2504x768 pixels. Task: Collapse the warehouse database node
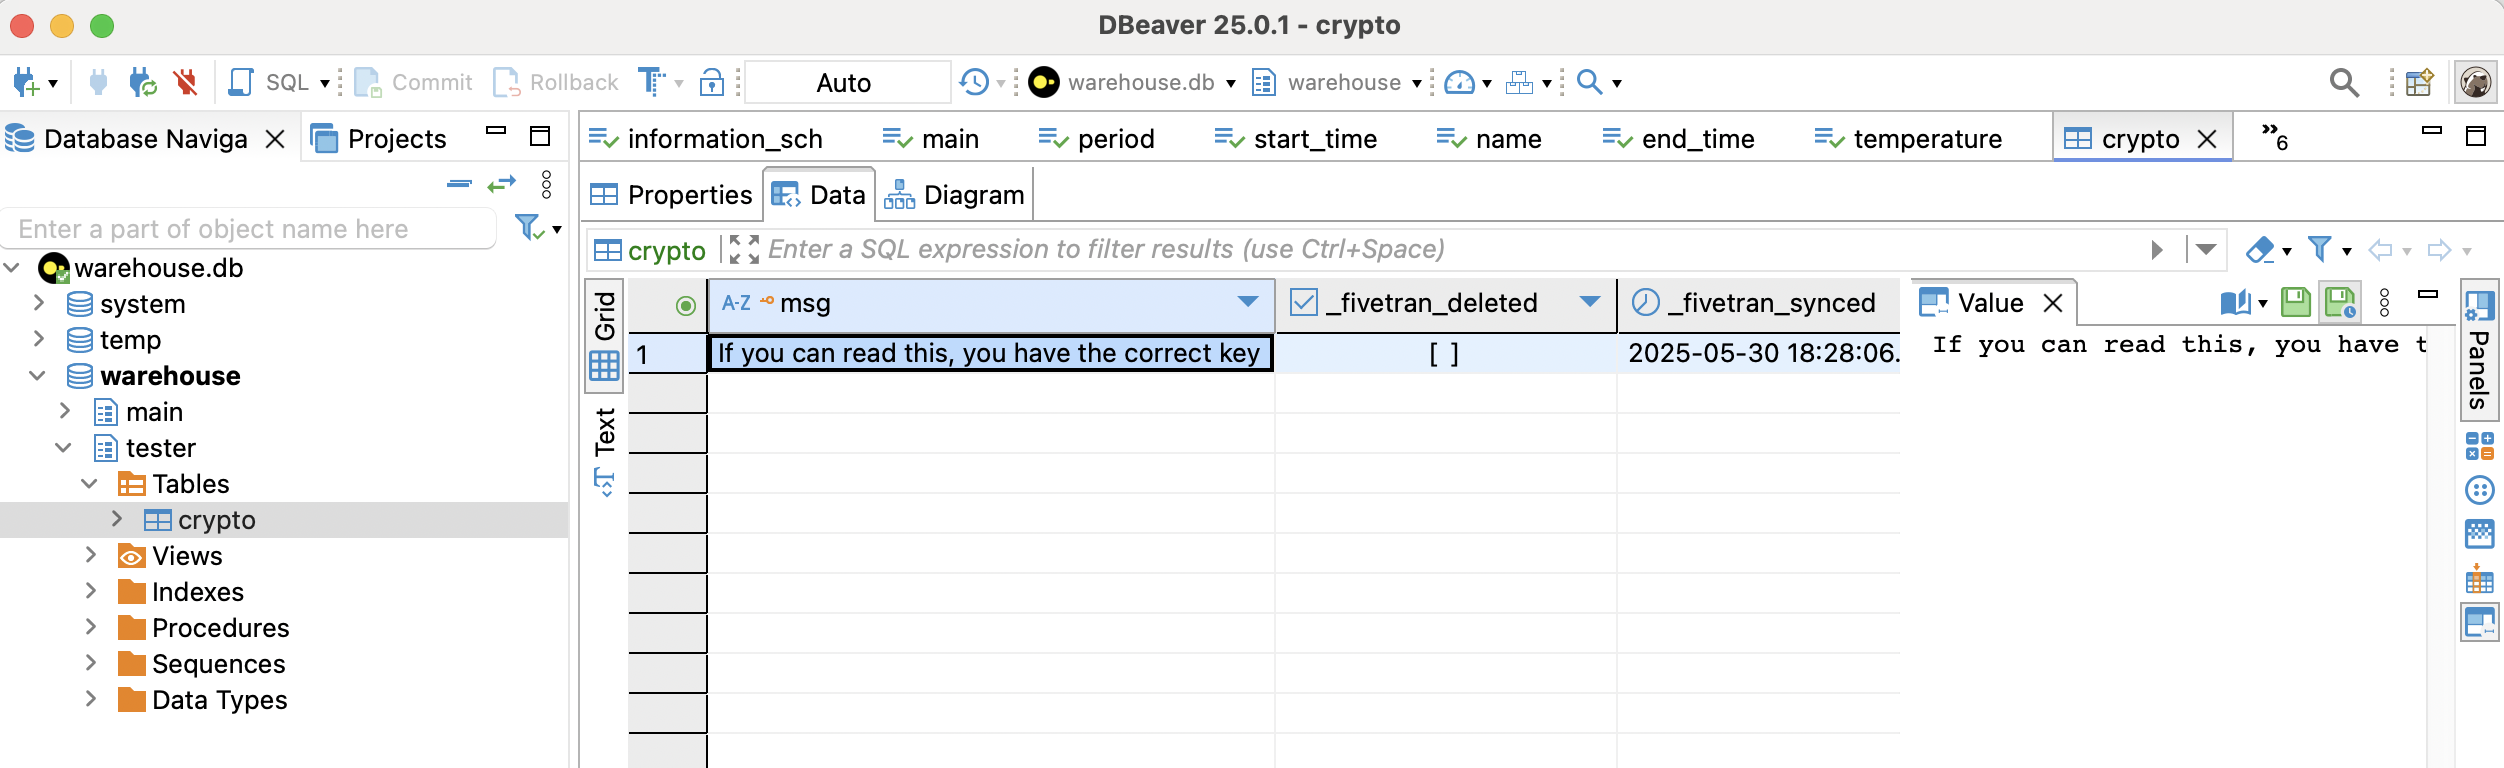coord(38,376)
